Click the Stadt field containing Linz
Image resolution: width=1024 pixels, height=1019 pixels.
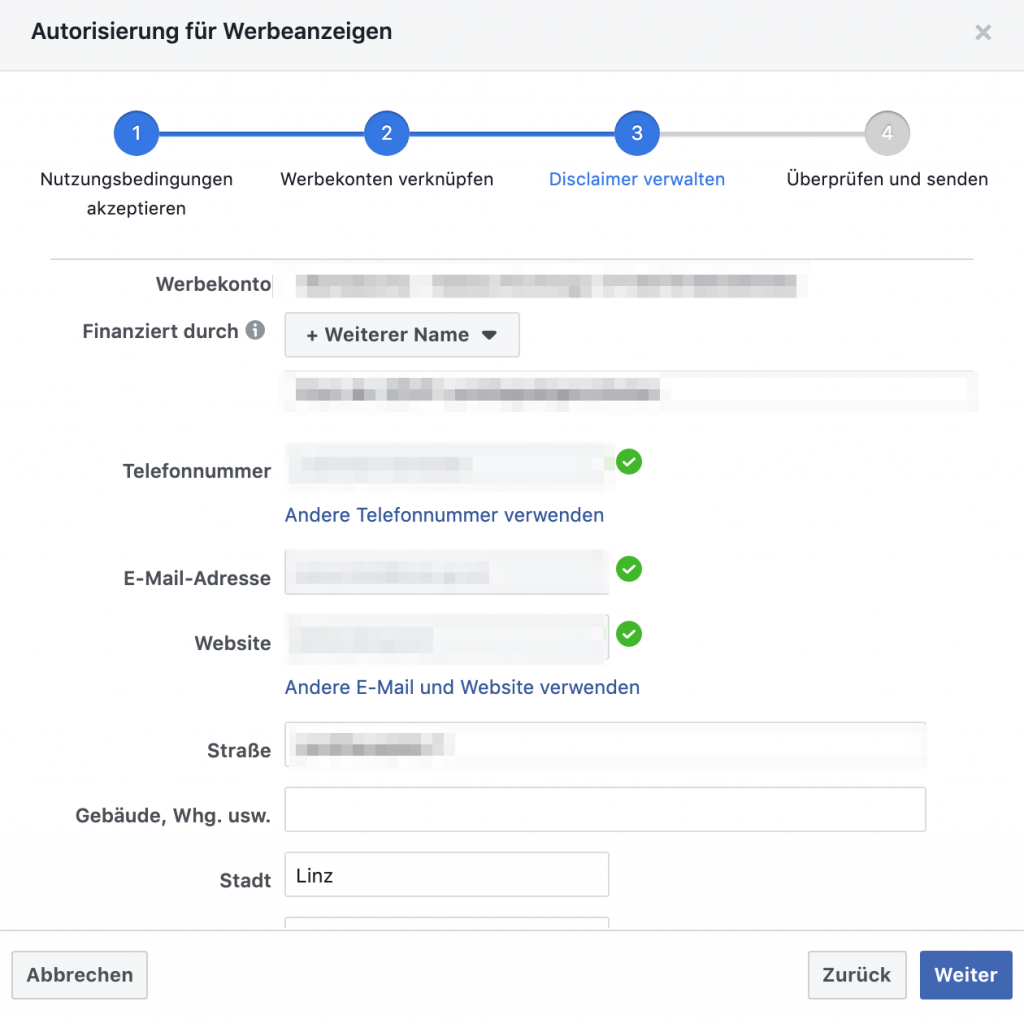coord(447,875)
